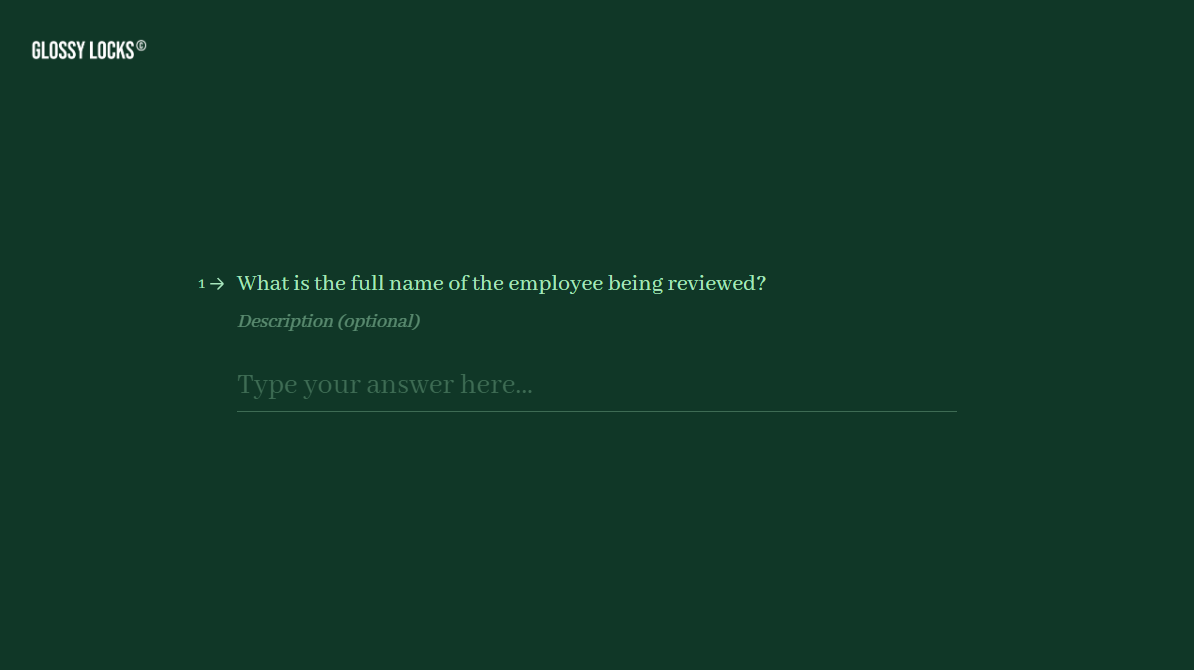Click the question number 1 indicator
Image resolution: width=1194 pixels, height=670 pixels.
(201, 284)
